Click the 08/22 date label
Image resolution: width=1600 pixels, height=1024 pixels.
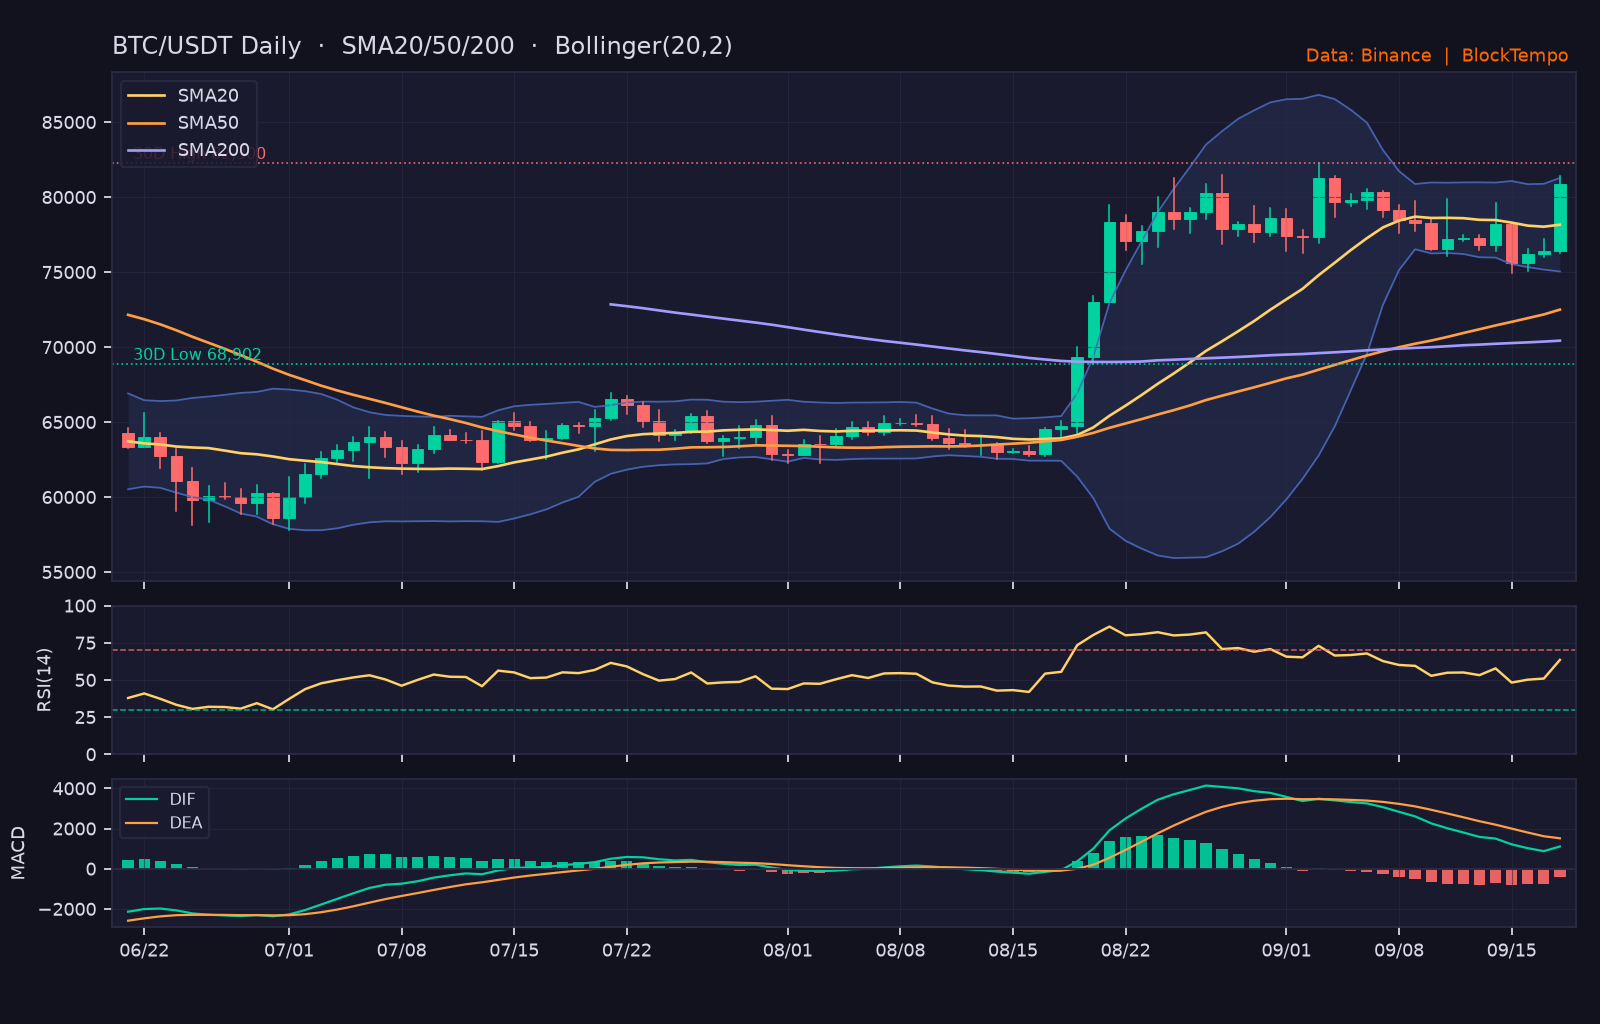1126,950
